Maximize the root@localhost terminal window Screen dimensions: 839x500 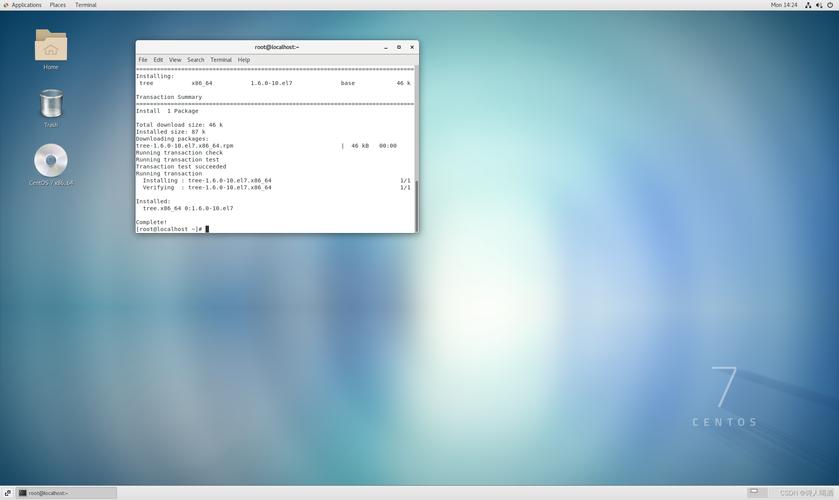pos(398,47)
